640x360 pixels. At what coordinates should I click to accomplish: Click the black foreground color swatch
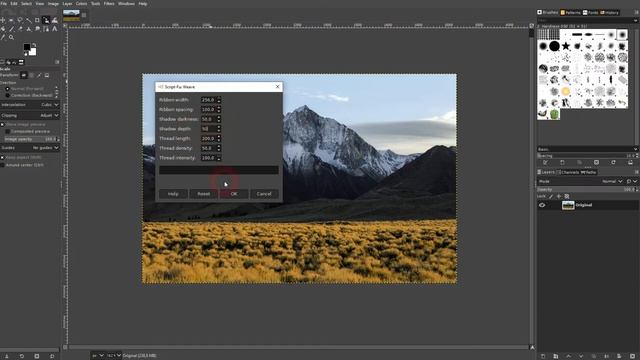(27, 47)
